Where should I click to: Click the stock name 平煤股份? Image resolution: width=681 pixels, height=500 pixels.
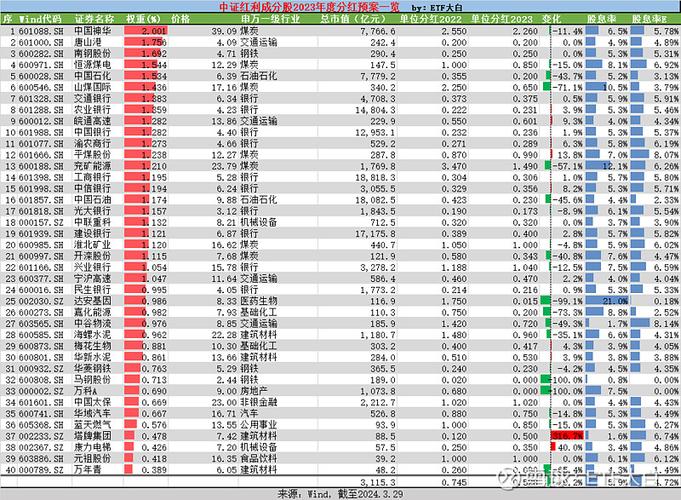tap(93, 155)
